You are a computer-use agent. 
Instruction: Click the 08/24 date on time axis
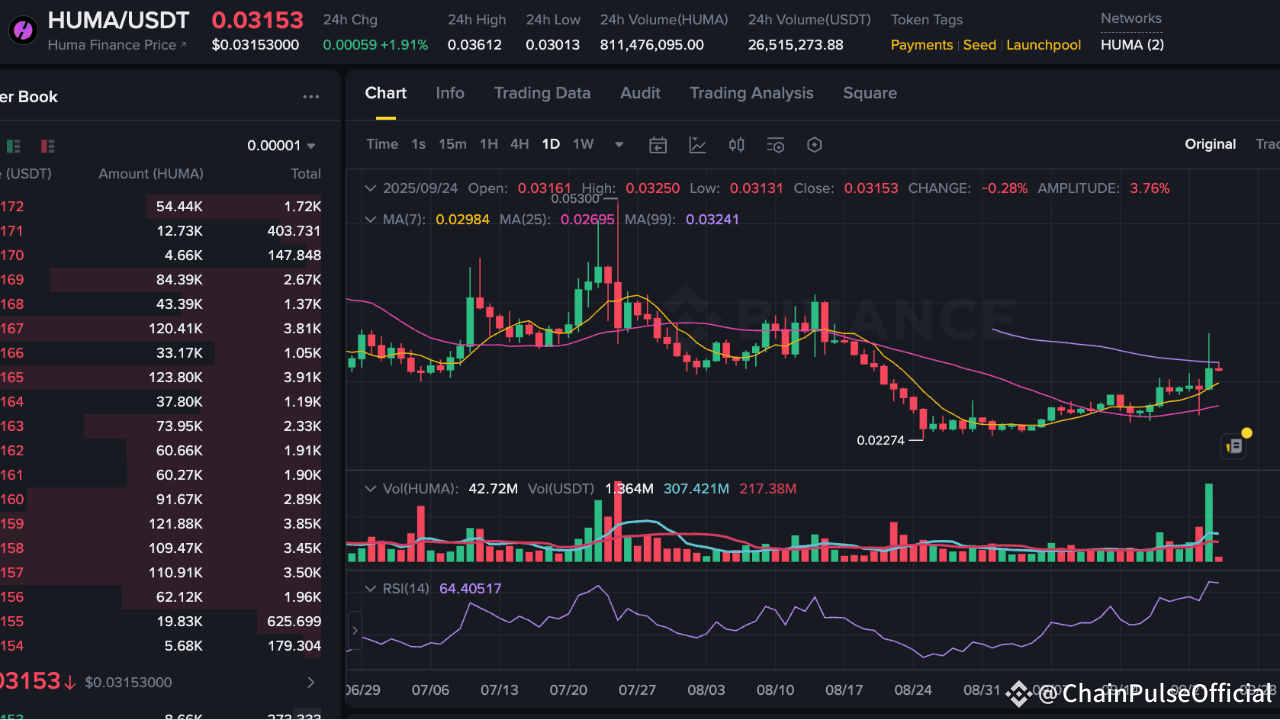(913, 690)
